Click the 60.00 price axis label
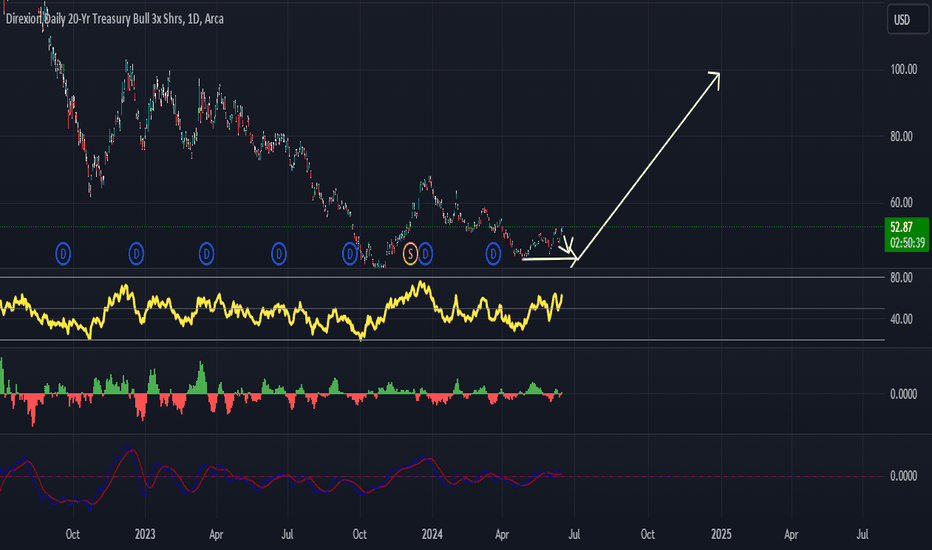 tap(901, 203)
